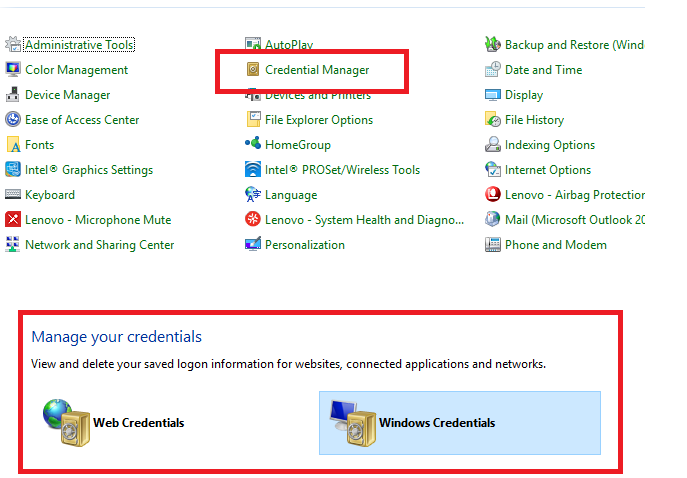Open Date and Time link
687x478 pixels.
pos(544,70)
